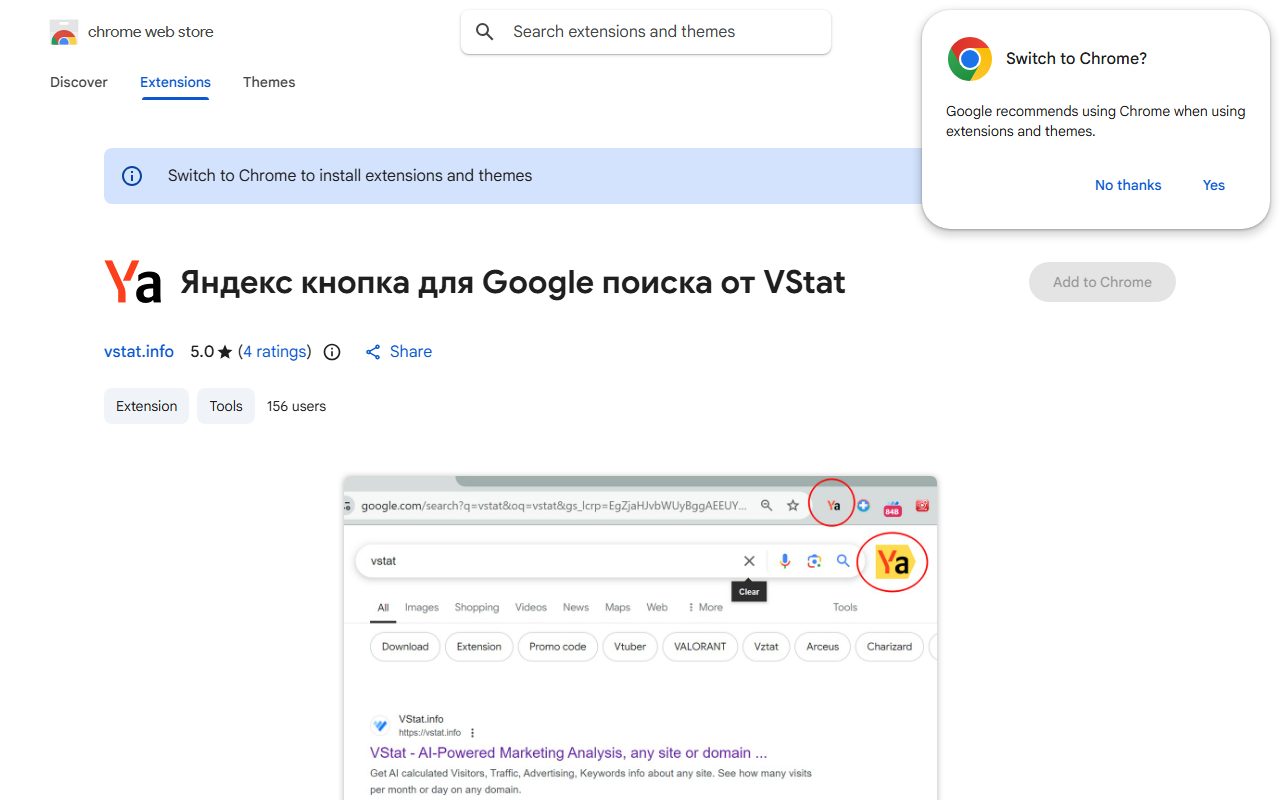Click the Tools category chip
The height and width of the screenshot is (800, 1280).
click(x=226, y=406)
